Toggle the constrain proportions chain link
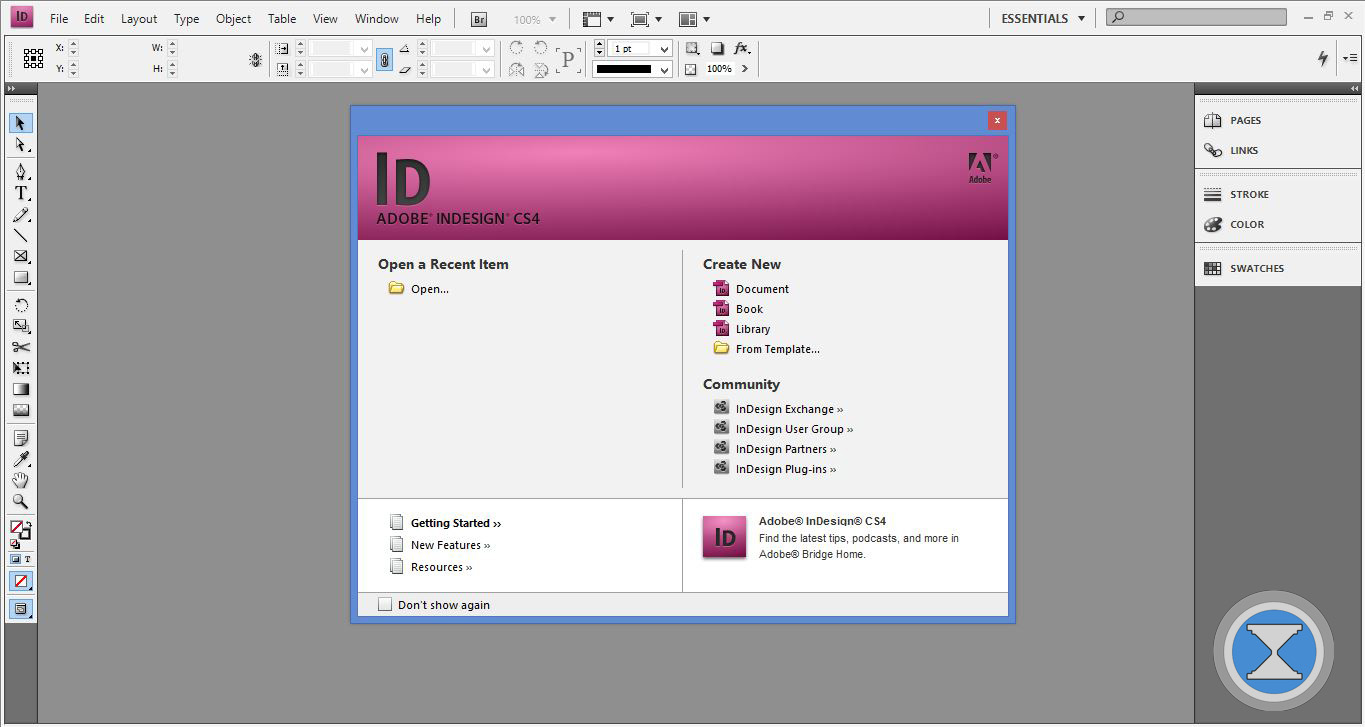Image resolution: width=1365 pixels, height=727 pixels. pos(384,59)
